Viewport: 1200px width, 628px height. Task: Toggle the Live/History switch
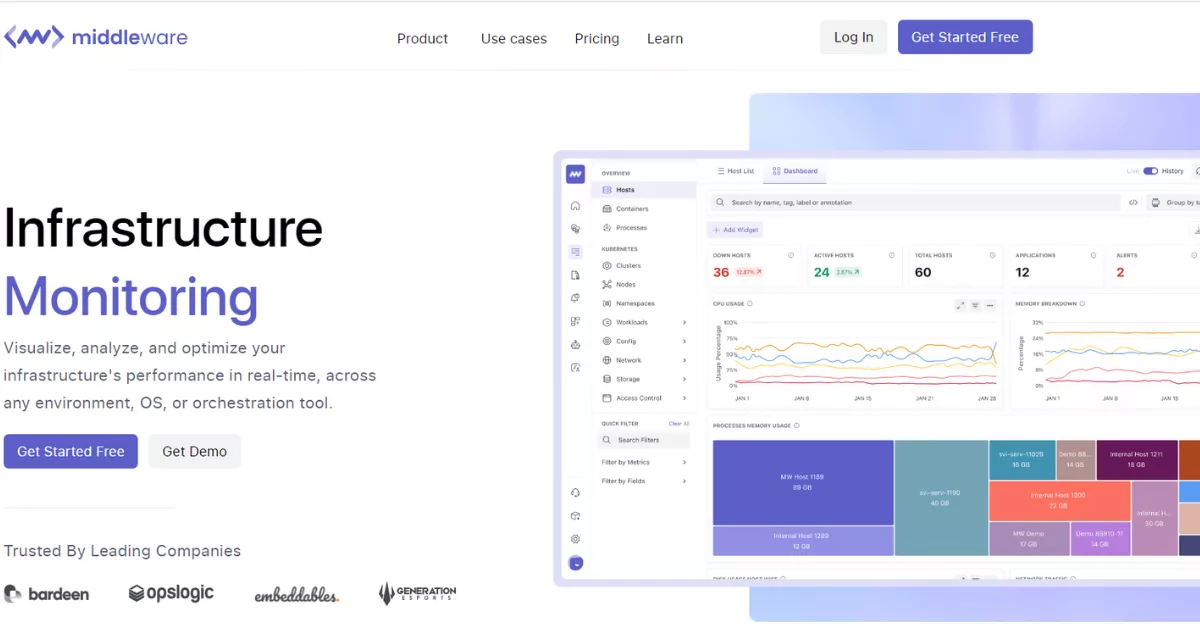pyautogui.click(x=1150, y=171)
